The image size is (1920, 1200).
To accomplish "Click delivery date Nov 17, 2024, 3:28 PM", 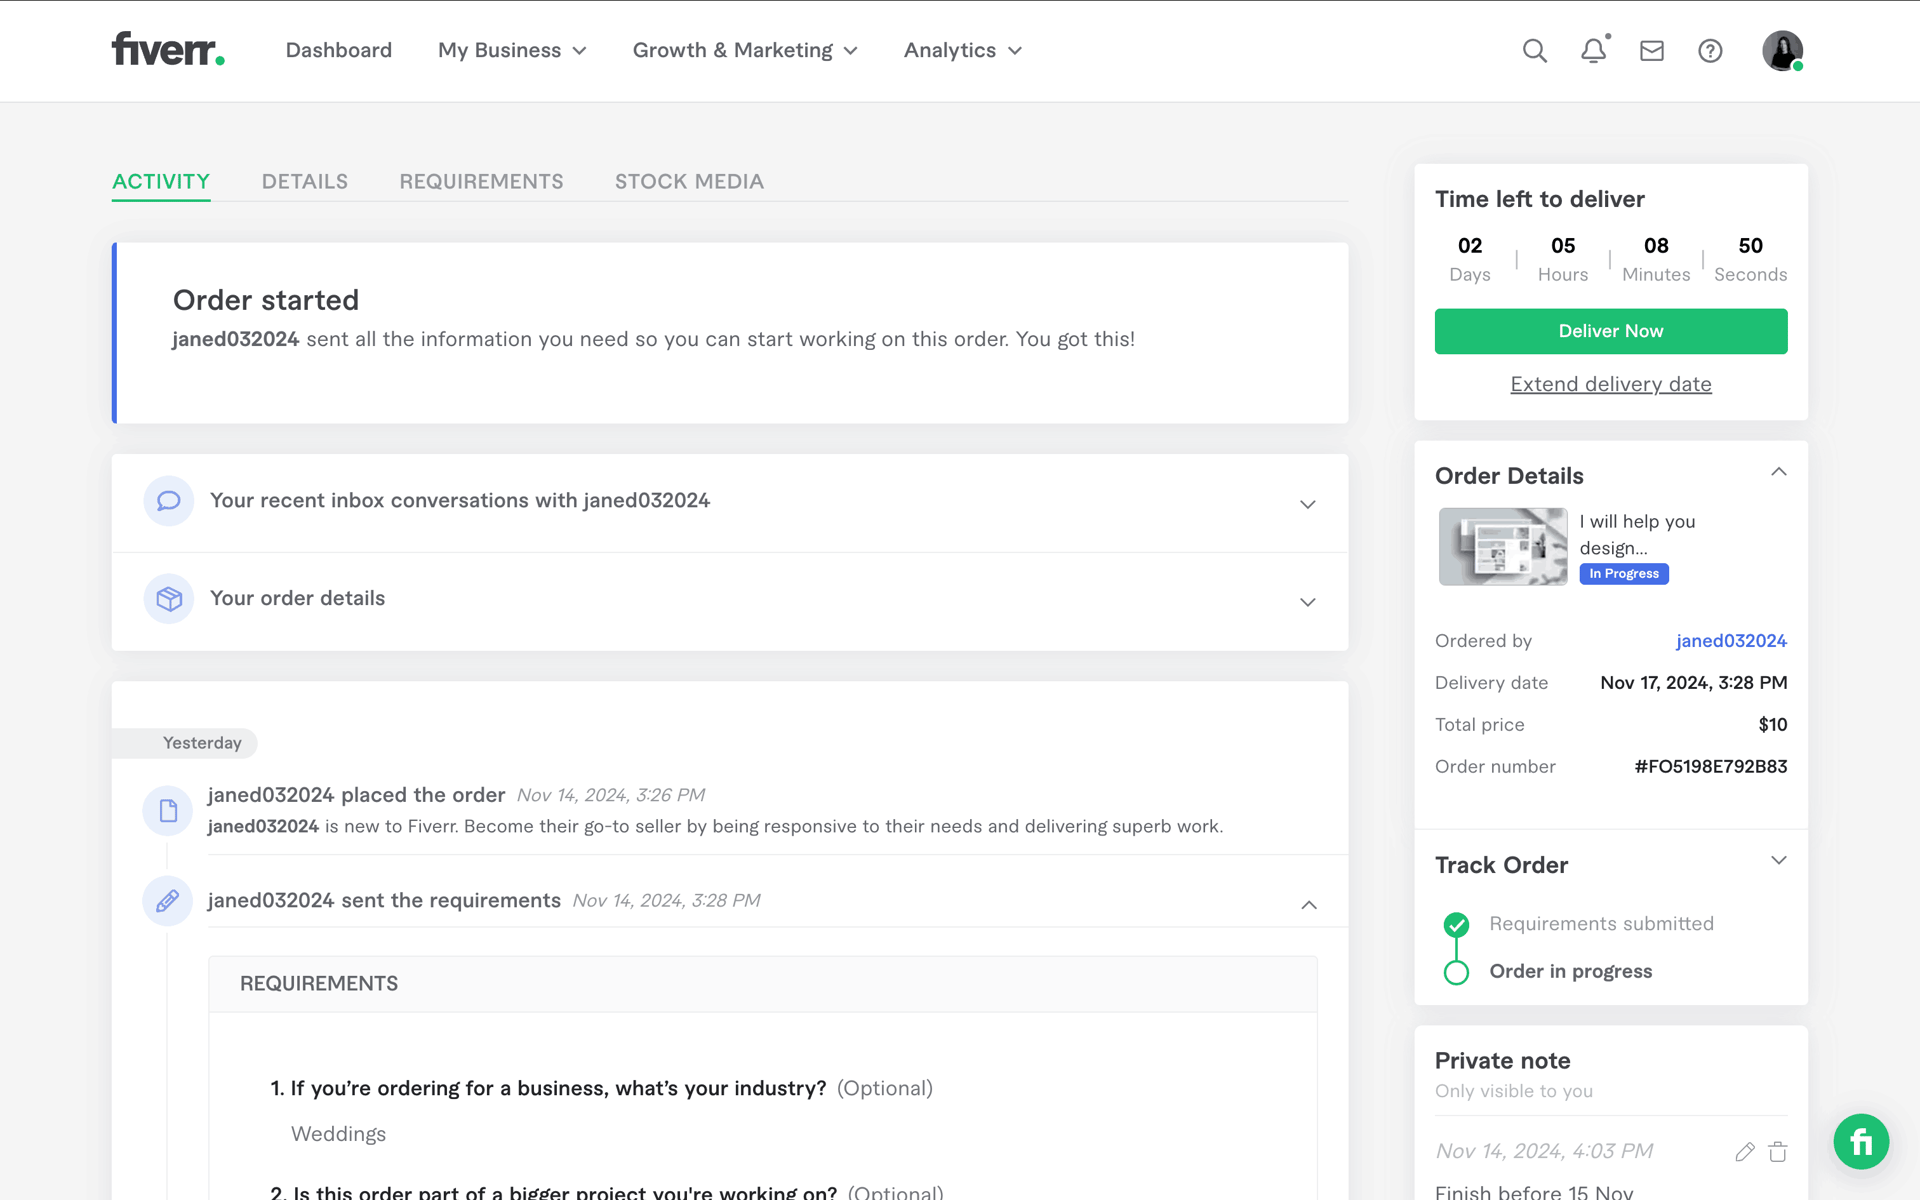I will click(1693, 683).
